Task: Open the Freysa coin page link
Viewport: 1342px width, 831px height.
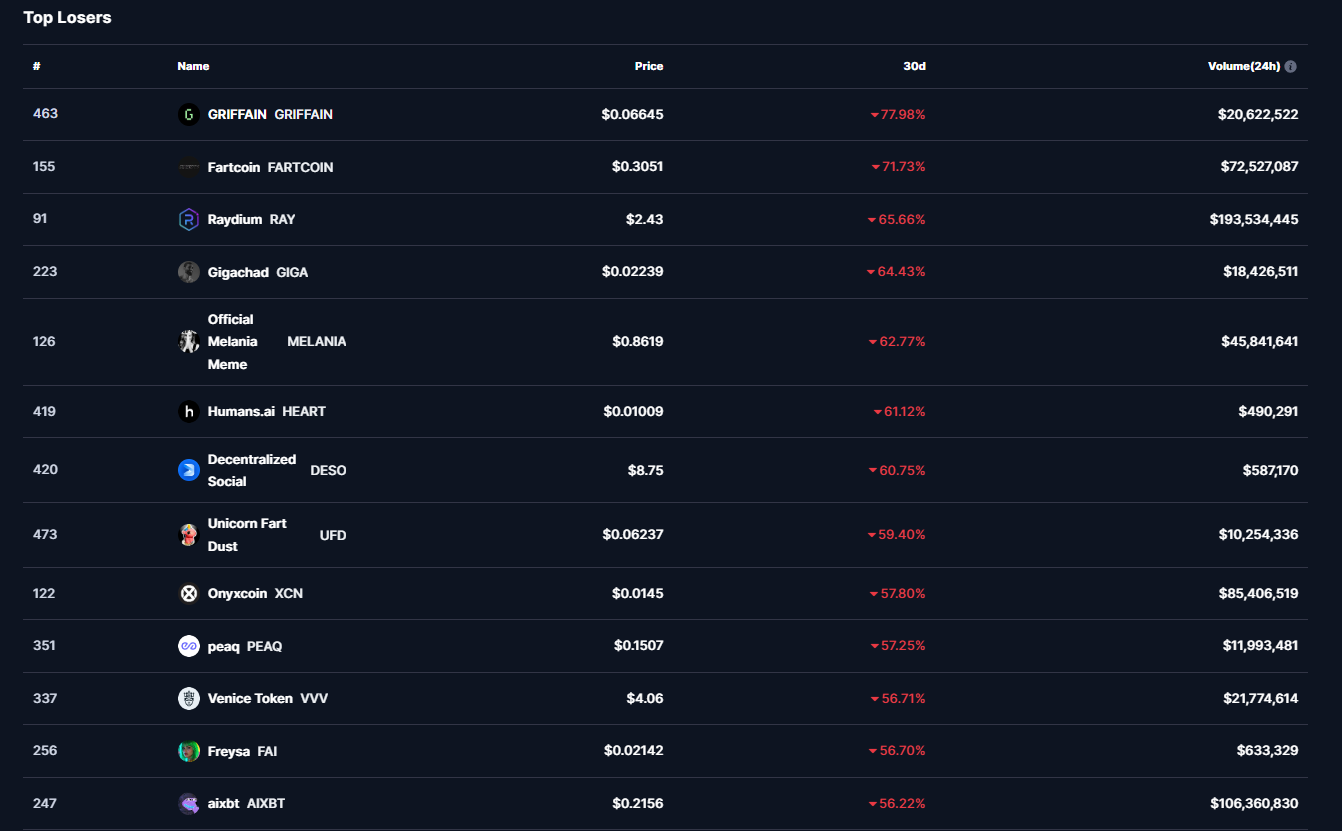Action: point(228,751)
